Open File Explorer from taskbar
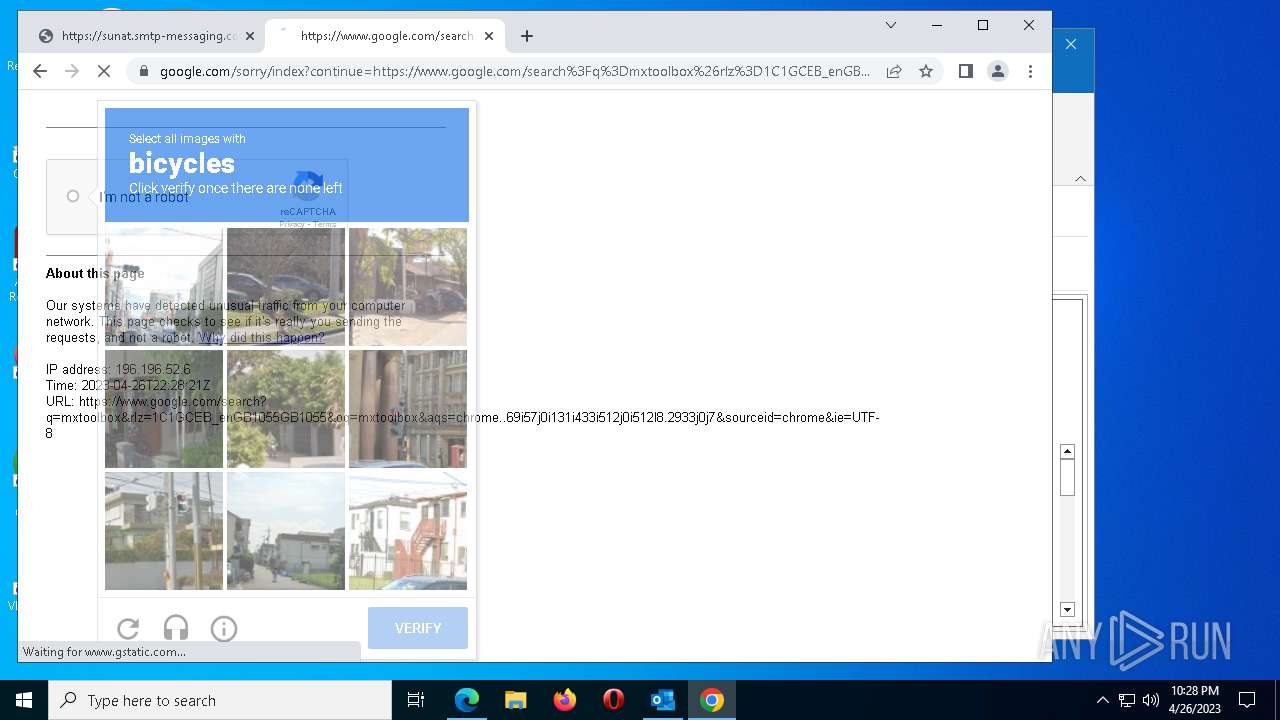The width and height of the screenshot is (1280, 720). tap(516, 700)
